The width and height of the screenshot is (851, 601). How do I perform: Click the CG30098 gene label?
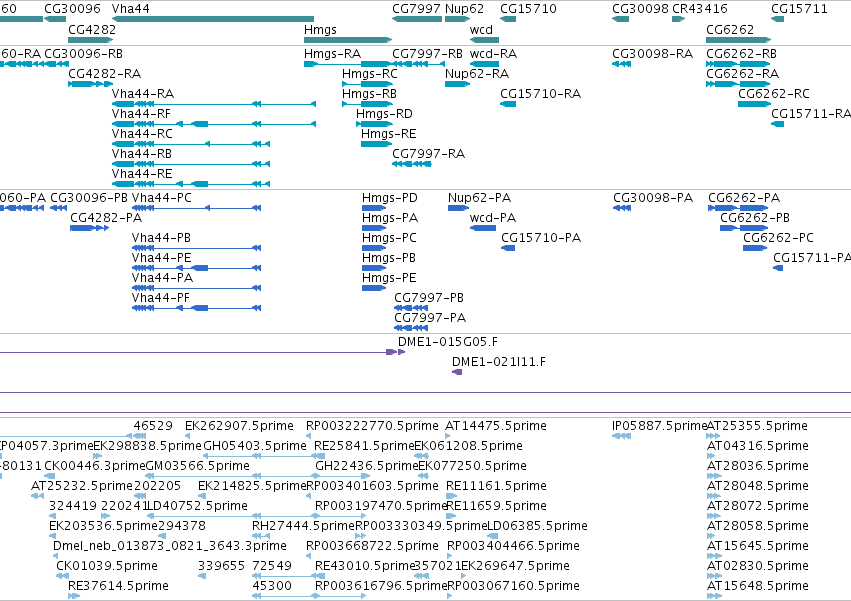[640, 9]
